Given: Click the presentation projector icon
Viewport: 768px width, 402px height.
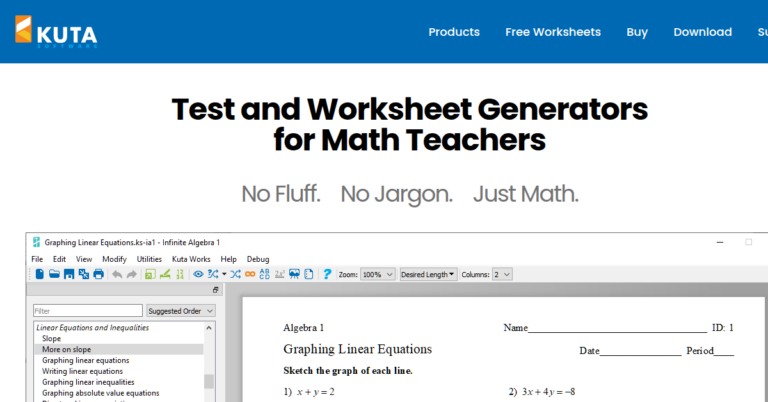Looking at the screenshot, I should coord(294,274).
